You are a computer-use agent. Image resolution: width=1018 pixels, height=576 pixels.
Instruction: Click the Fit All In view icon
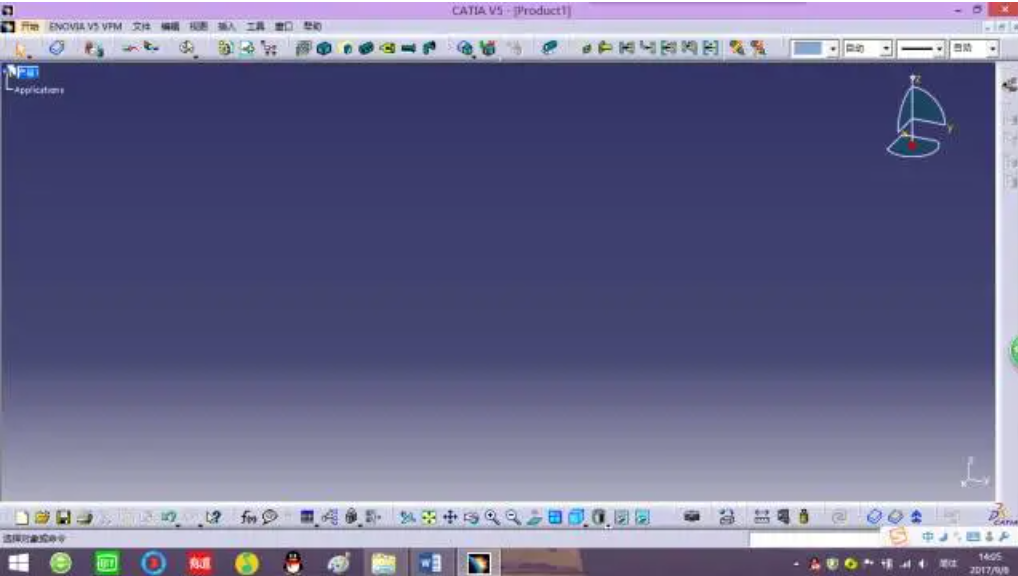427,515
